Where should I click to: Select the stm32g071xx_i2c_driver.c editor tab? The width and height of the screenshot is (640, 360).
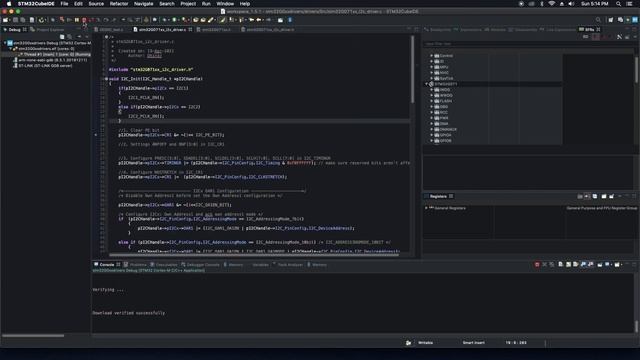[162, 29]
